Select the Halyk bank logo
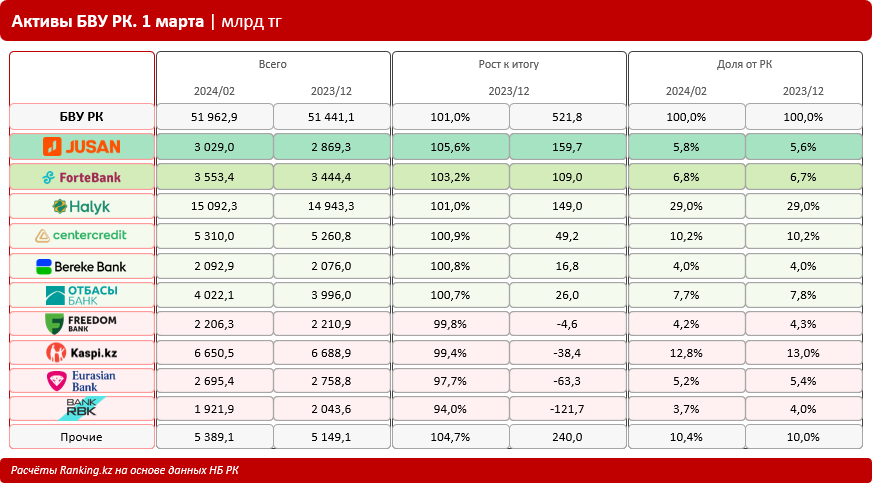Screen dimensions: 872x483 (x=82, y=207)
